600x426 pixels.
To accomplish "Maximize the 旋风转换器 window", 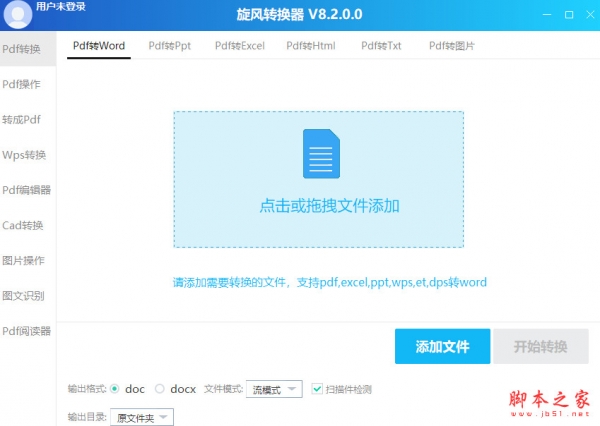I will pyautogui.click(x=569, y=15).
